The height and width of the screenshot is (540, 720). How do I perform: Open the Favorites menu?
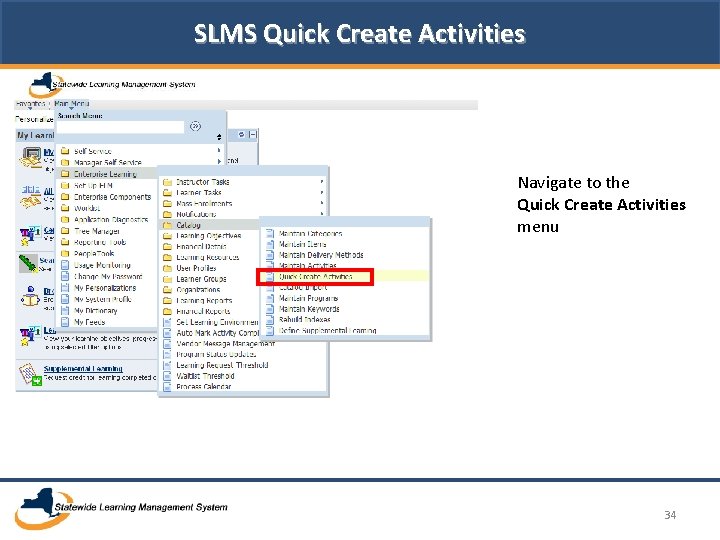30,104
